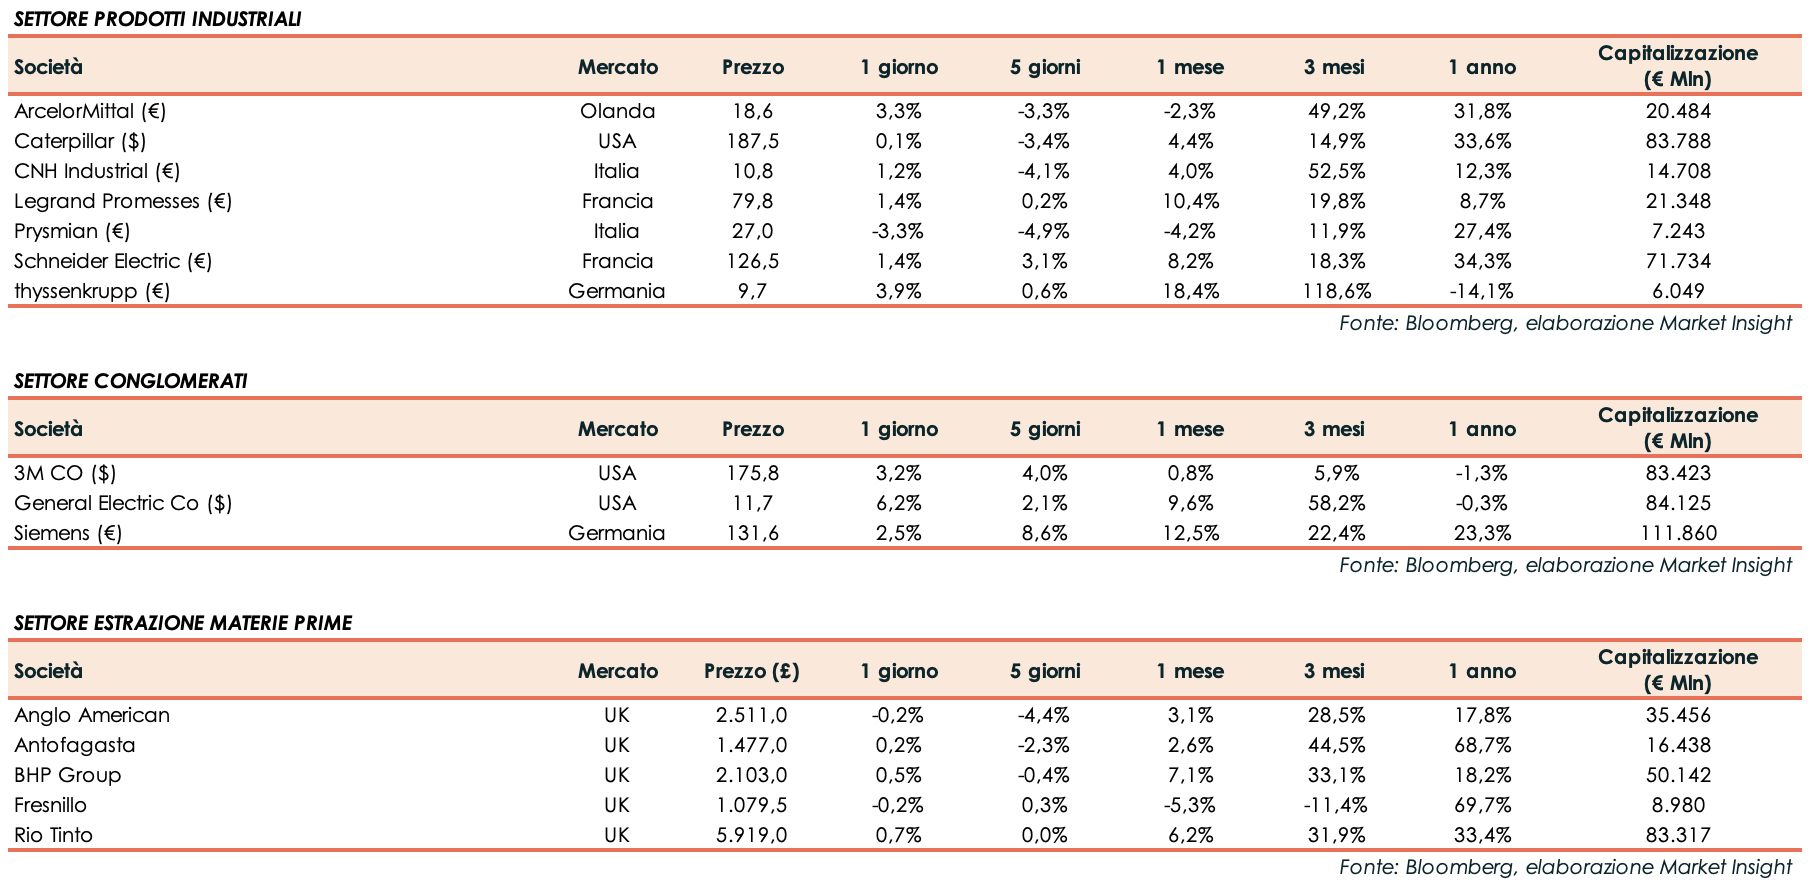Screen dimensions: 1820x886
Task: Click the CNH Industrial (€) cell
Action: (97, 171)
